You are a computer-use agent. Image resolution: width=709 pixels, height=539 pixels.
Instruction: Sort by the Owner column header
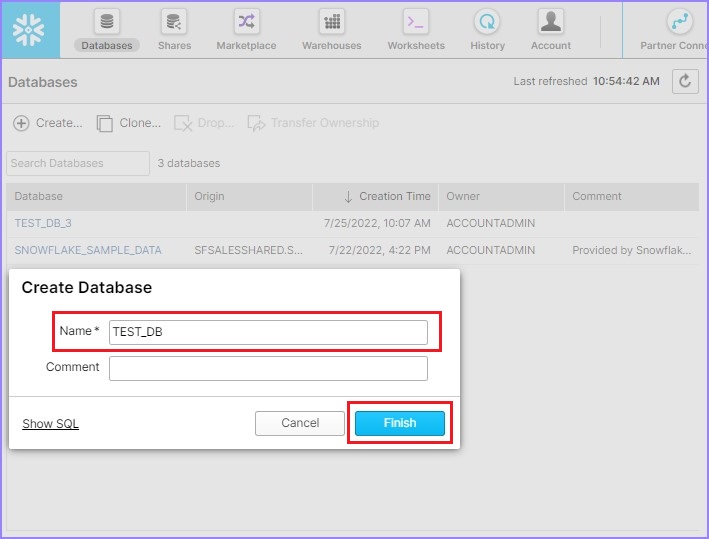click(501, 197)
